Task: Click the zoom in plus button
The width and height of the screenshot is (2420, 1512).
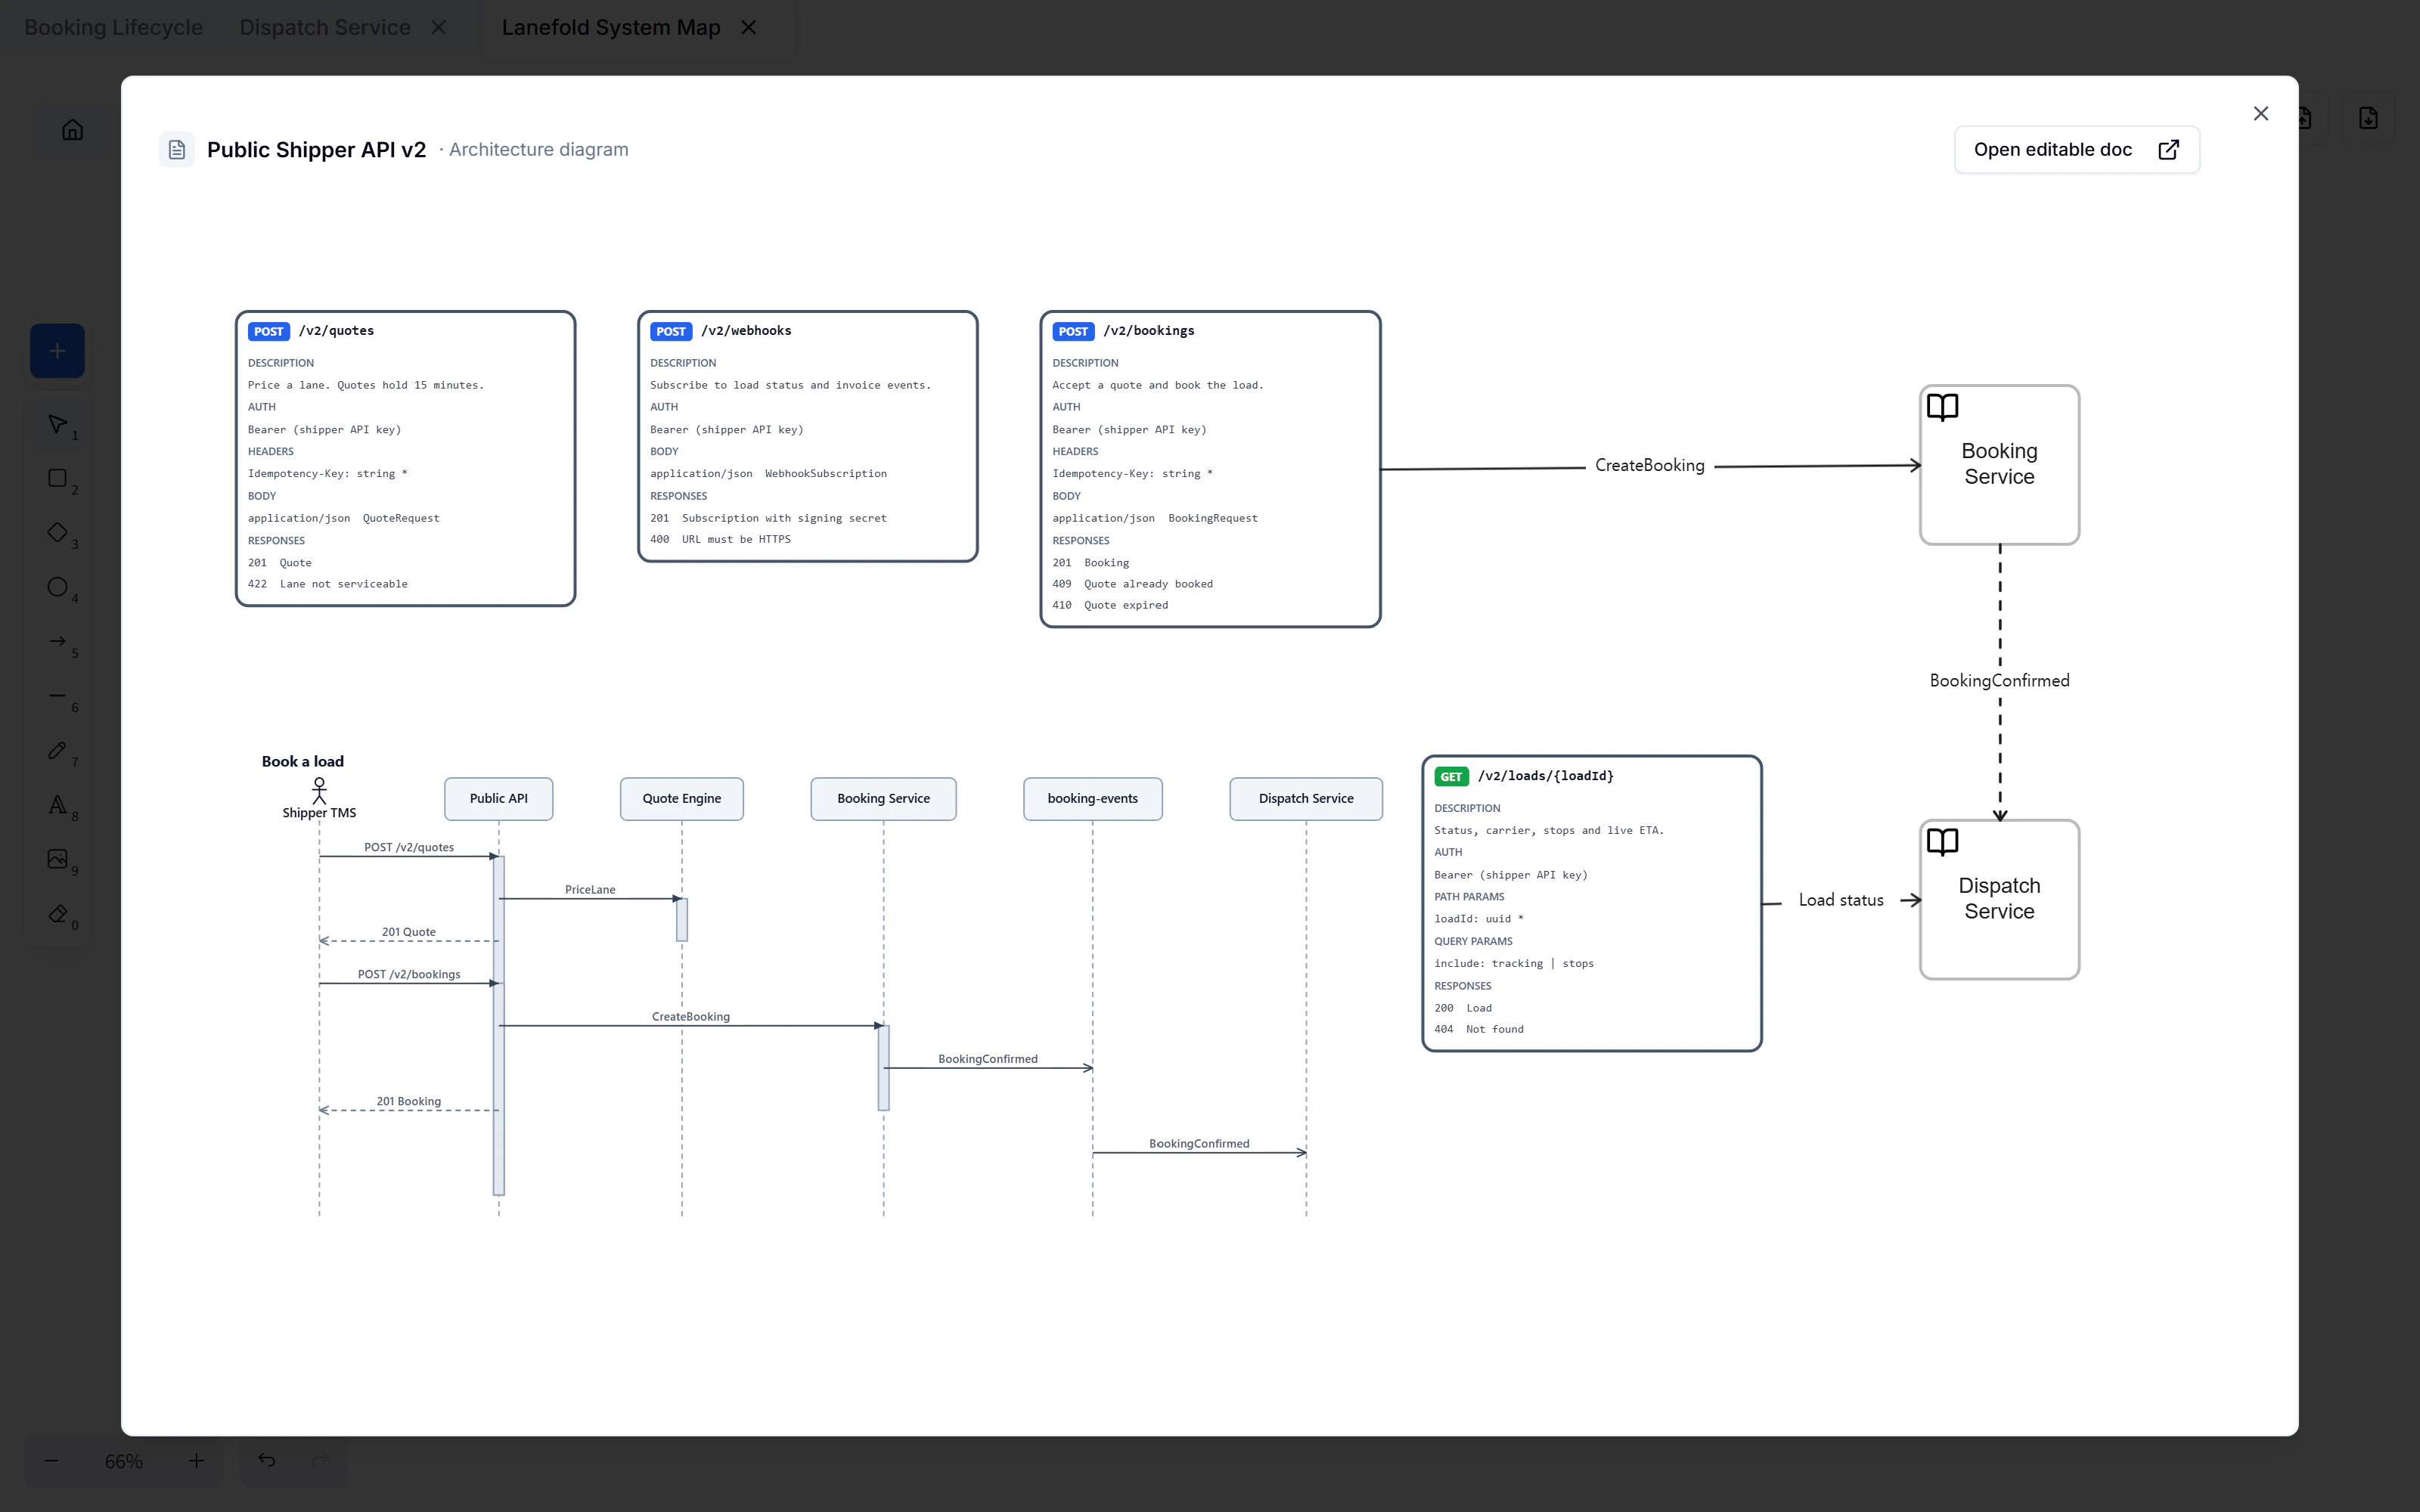Action: 196,1461
